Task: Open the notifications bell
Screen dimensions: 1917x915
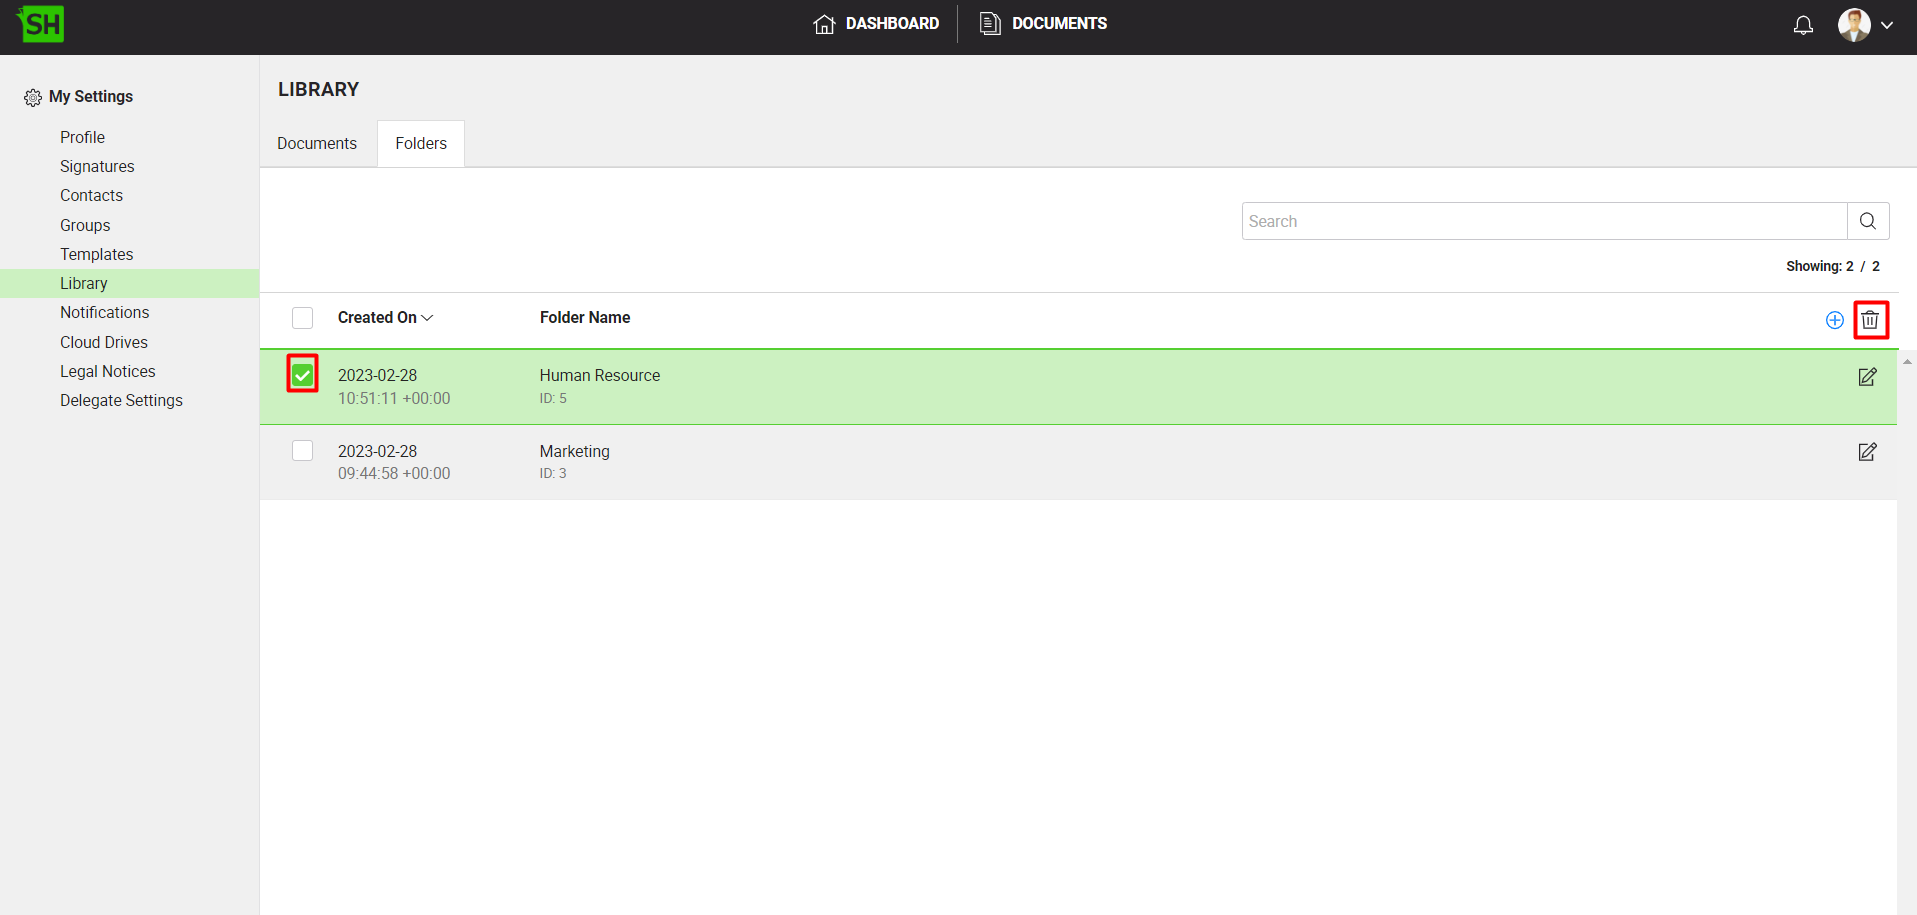Action: tap(1803, 25)
